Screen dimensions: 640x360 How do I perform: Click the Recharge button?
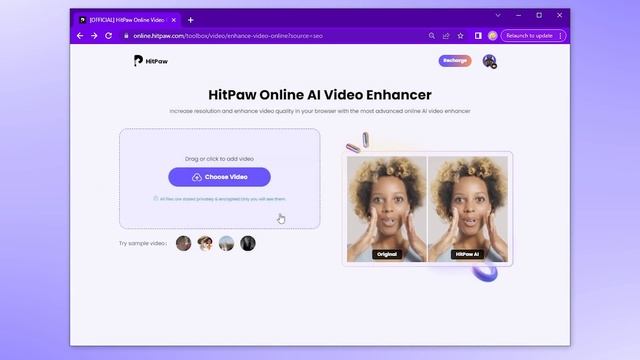(455, 61)
